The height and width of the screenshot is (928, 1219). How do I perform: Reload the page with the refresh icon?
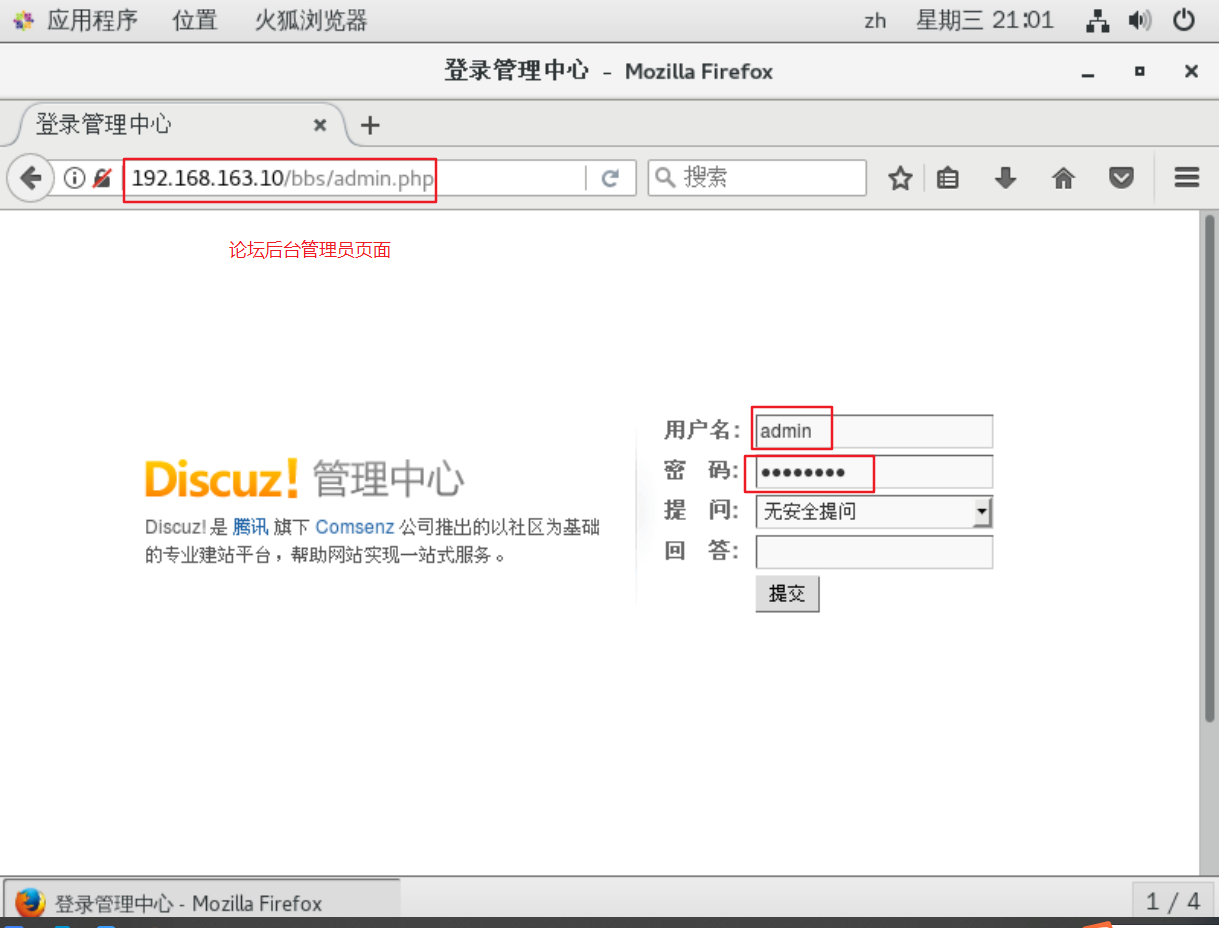point(610,178)
